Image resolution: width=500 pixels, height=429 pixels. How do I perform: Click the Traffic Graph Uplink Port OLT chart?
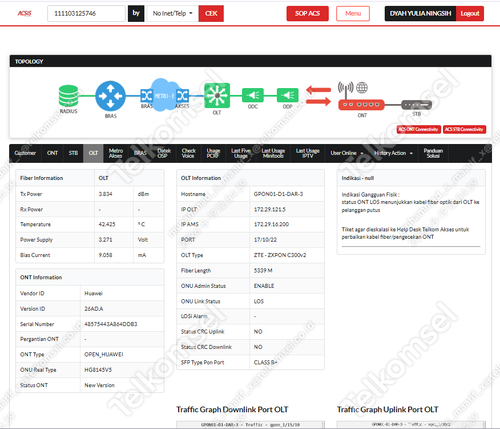tap(411, 424)
